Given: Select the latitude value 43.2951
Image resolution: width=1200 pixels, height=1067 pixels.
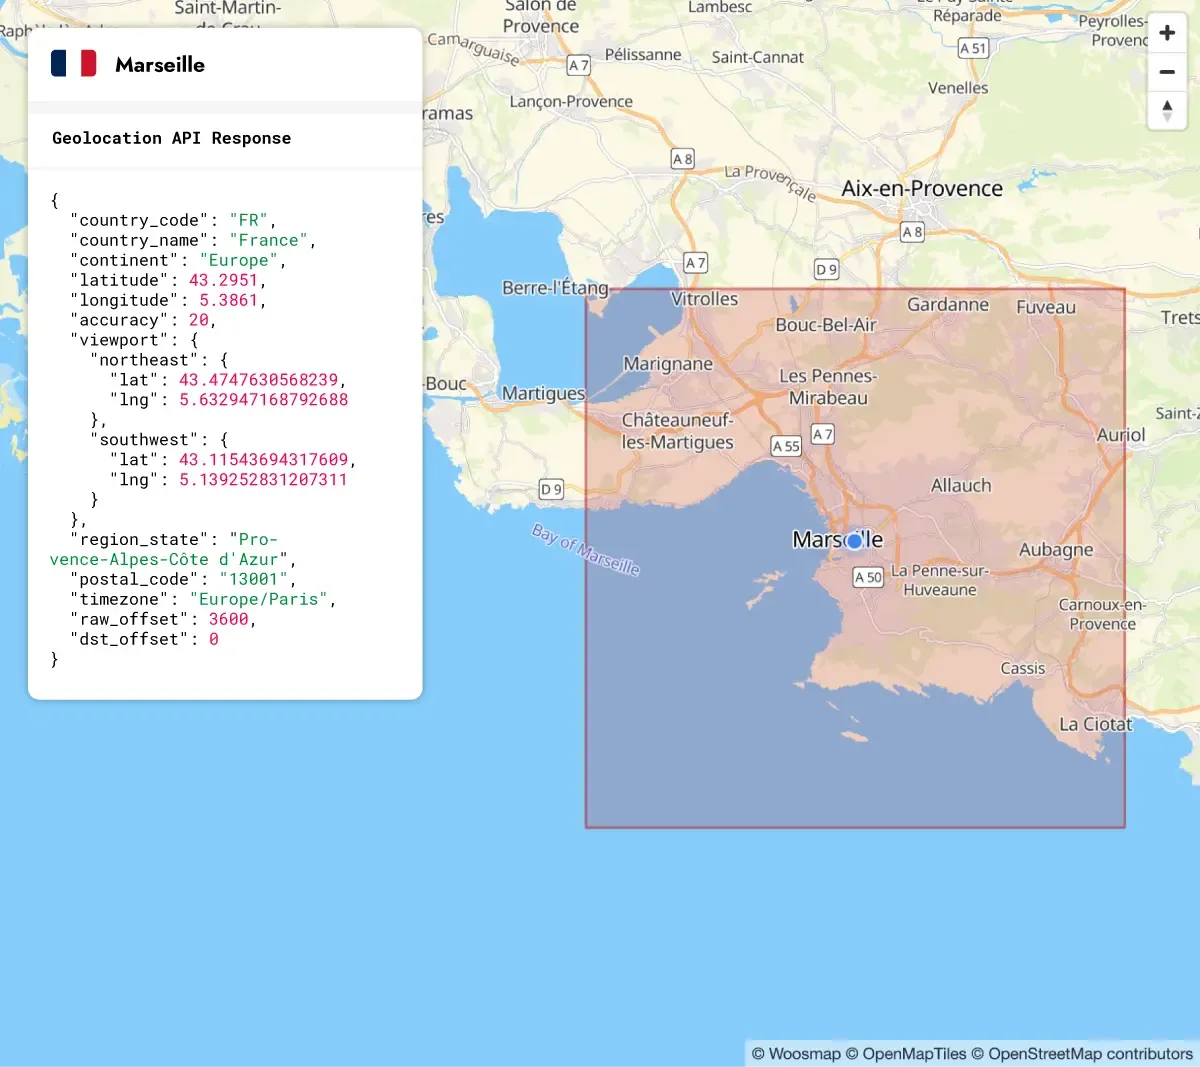Looking at the screenshot, I should click(x=224, y=280).
